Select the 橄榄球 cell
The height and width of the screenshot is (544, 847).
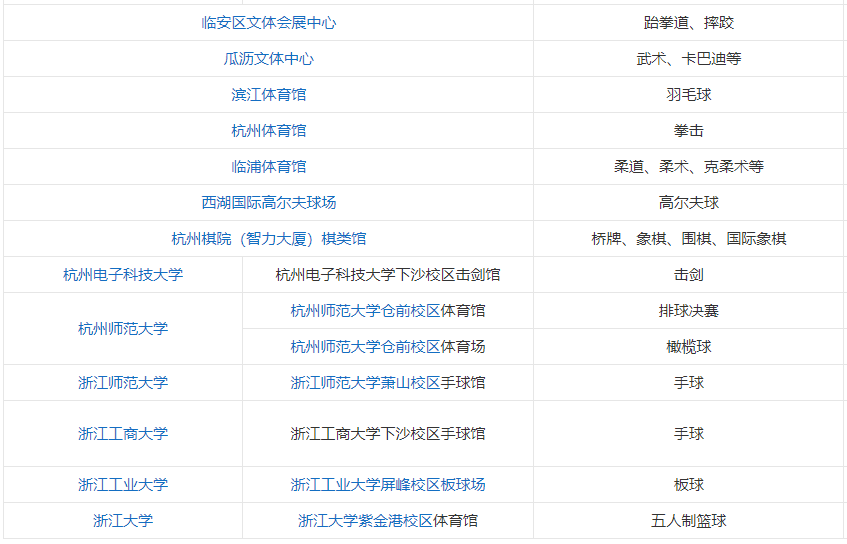(689, 346)
